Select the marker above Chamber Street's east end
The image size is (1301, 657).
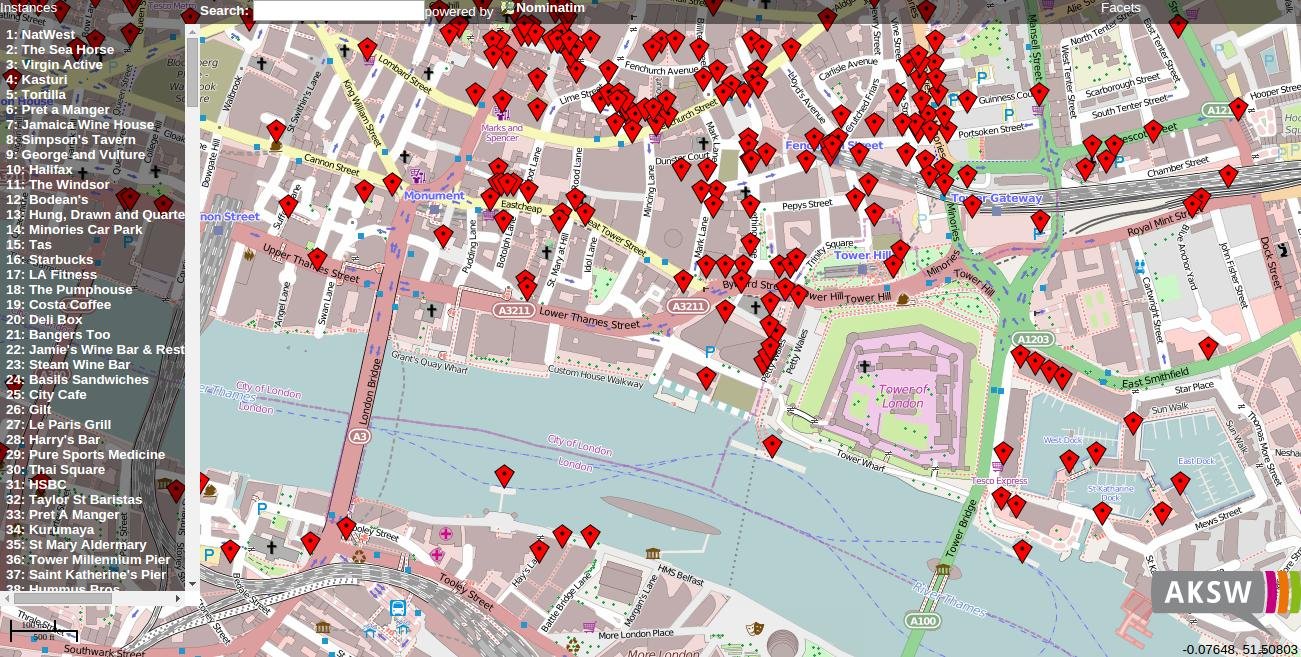1228,177
